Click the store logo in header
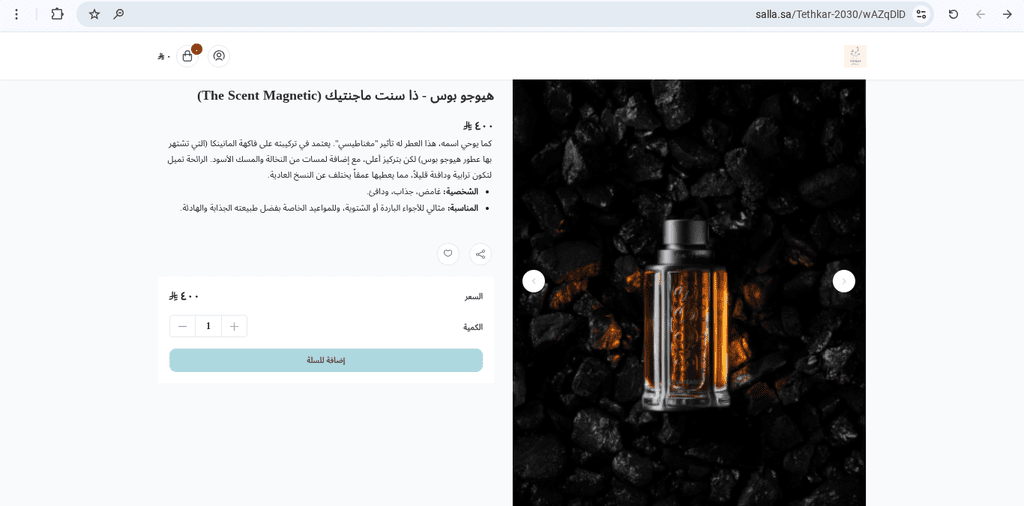This screenshot has width=1024, height=506. pos(855,56)
